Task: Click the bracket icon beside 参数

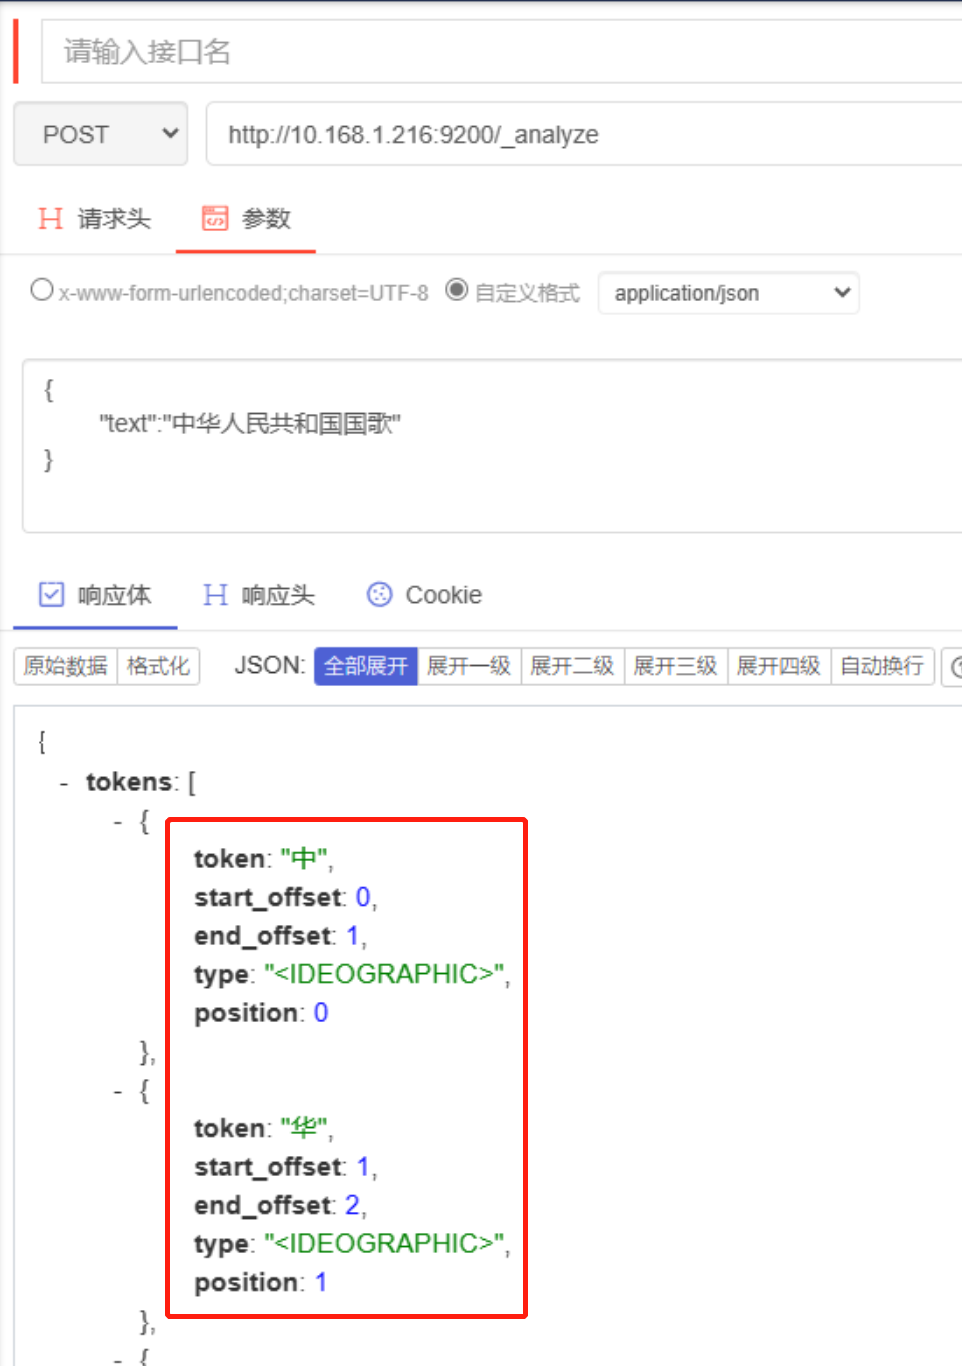Action: click(x=216, y=219)
